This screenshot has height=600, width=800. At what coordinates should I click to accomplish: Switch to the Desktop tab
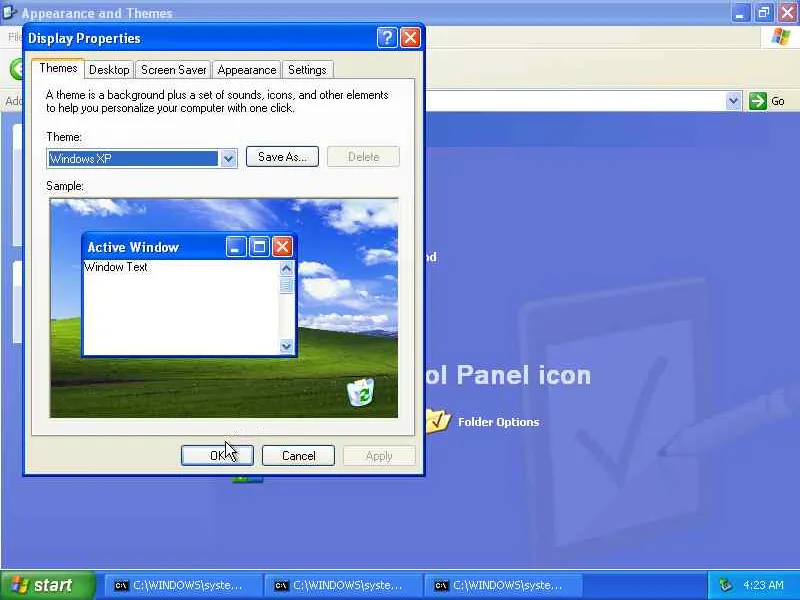[109, 70]
